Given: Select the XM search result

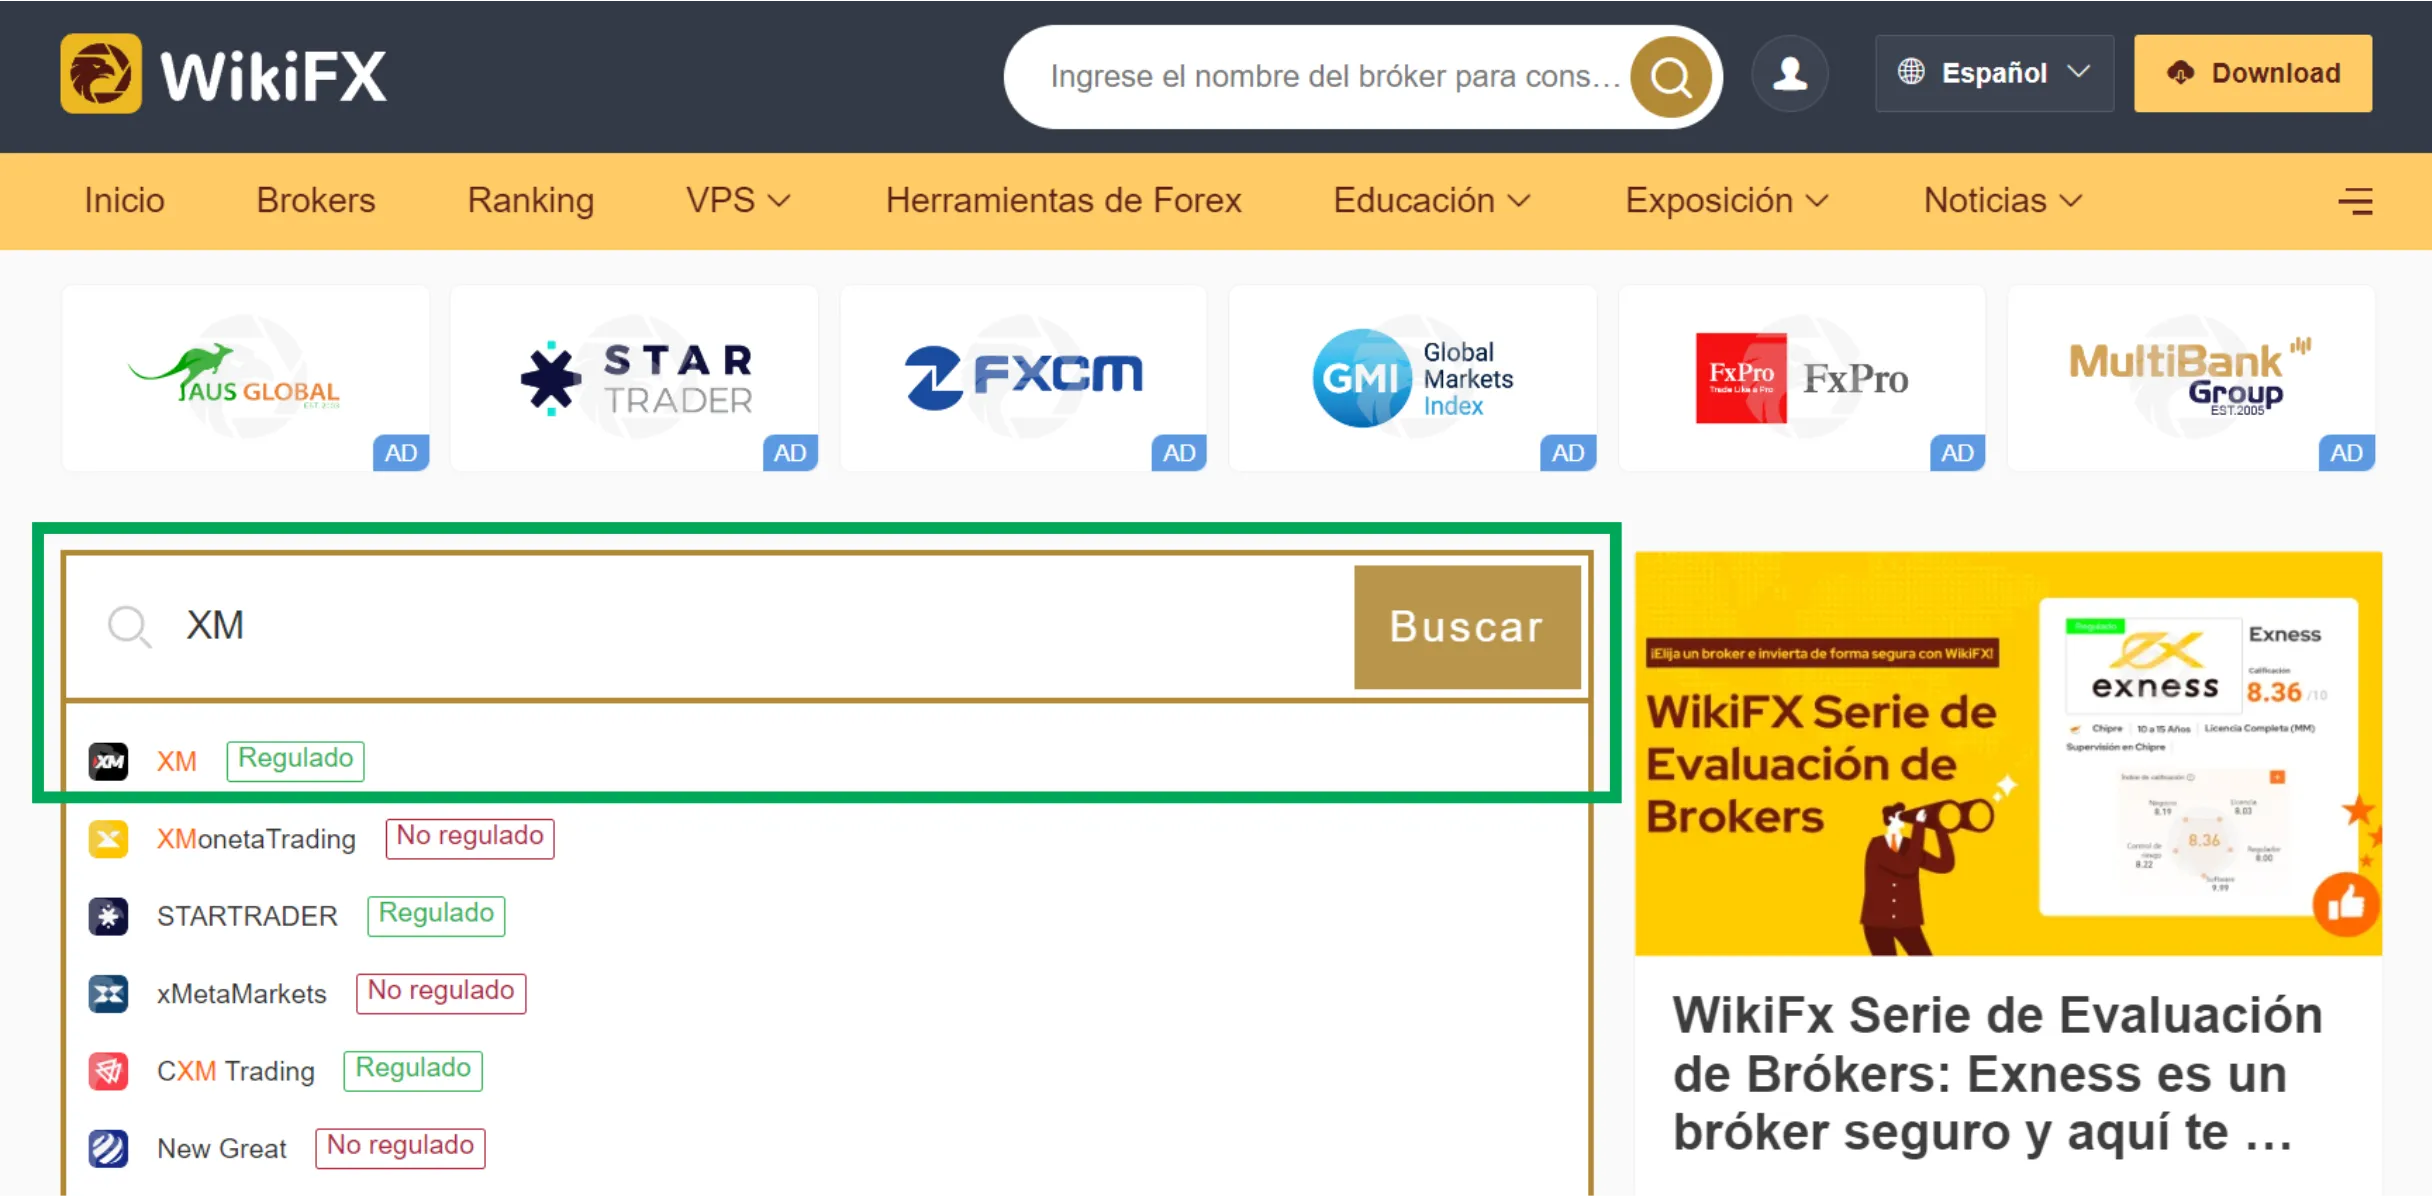Looking at the screenshot, I should (x=827, y=761).
